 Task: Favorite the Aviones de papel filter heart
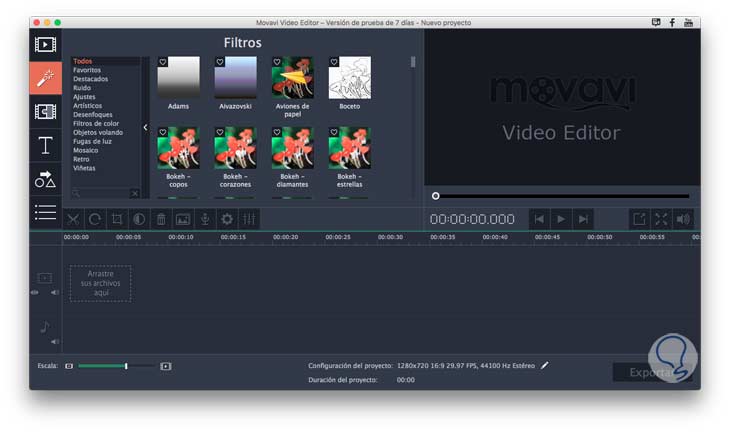pyautogui.click(x=277, y=62)
